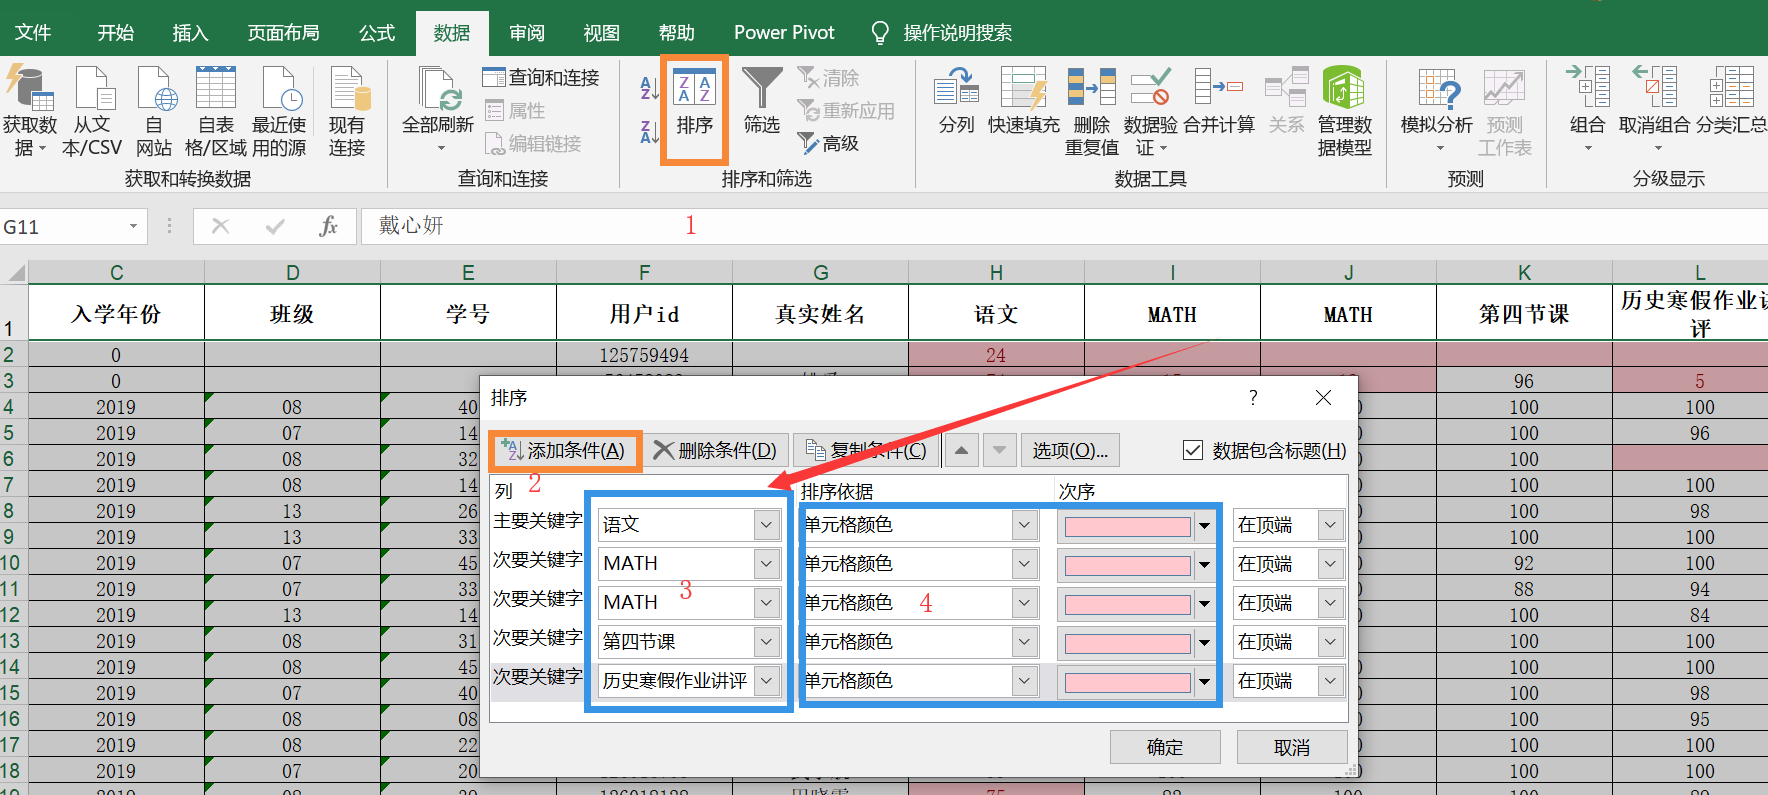
Task: Open 在顶端 dropdown in 语文 row
Action: coord(1330,524)
